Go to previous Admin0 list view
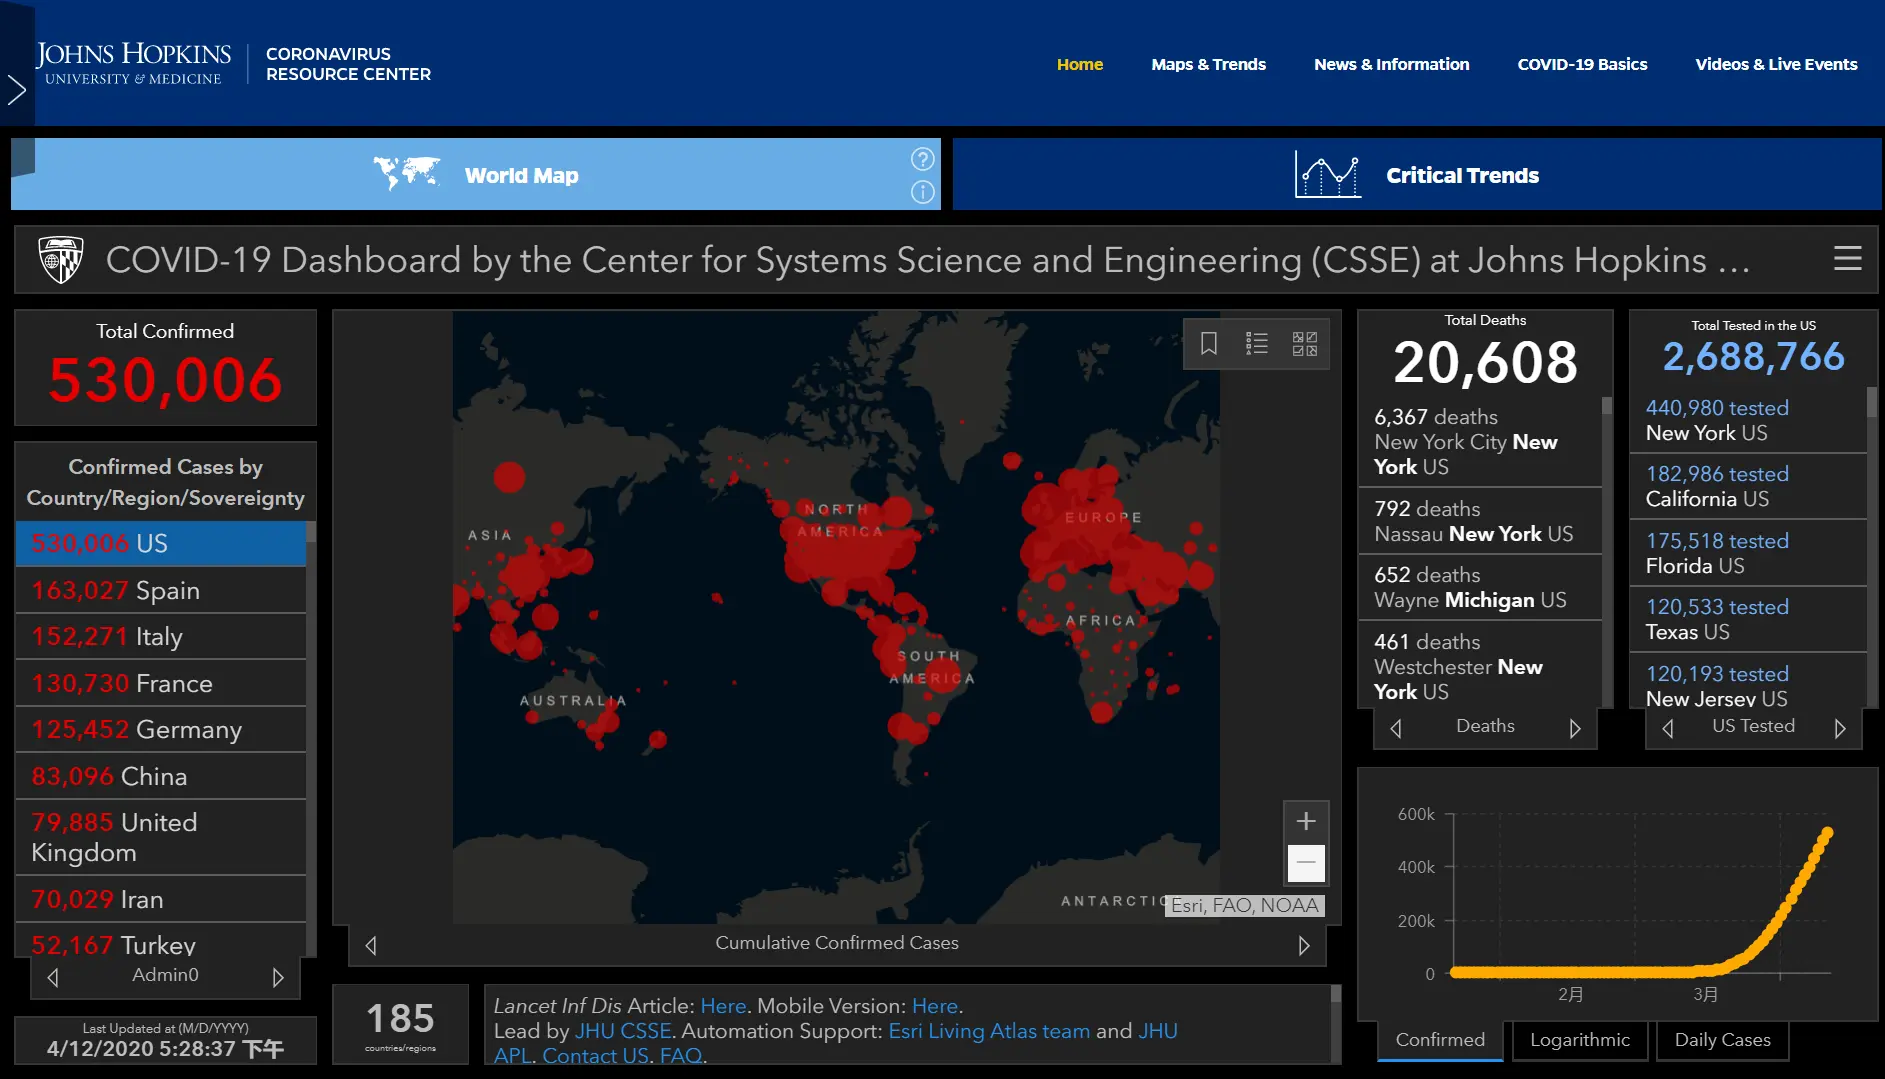 tap(53, 977)
